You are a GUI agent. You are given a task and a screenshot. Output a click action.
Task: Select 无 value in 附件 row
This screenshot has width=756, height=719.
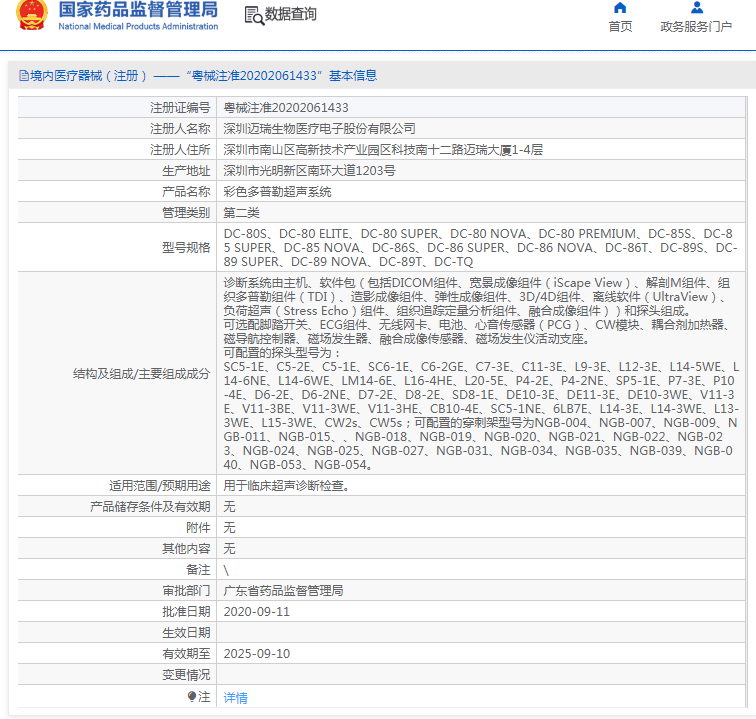click(229, 528)
